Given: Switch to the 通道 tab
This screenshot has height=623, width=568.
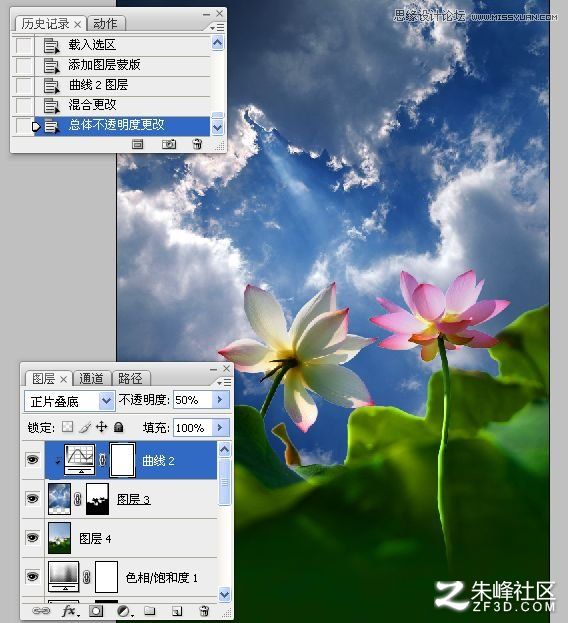Looking at the screenshot, I should 91,378.
